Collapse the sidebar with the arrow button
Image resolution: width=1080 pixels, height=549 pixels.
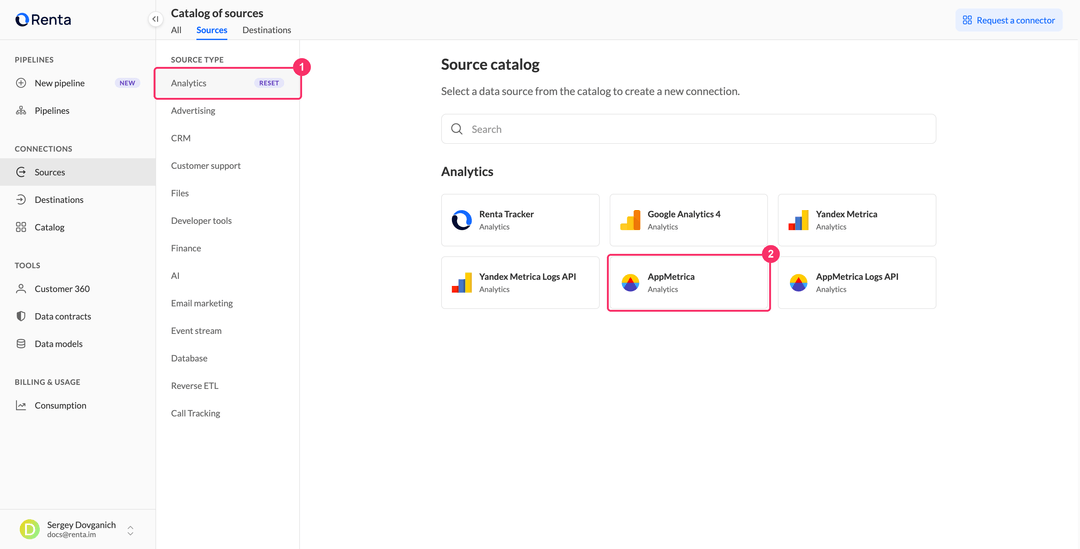coord(156,19)
